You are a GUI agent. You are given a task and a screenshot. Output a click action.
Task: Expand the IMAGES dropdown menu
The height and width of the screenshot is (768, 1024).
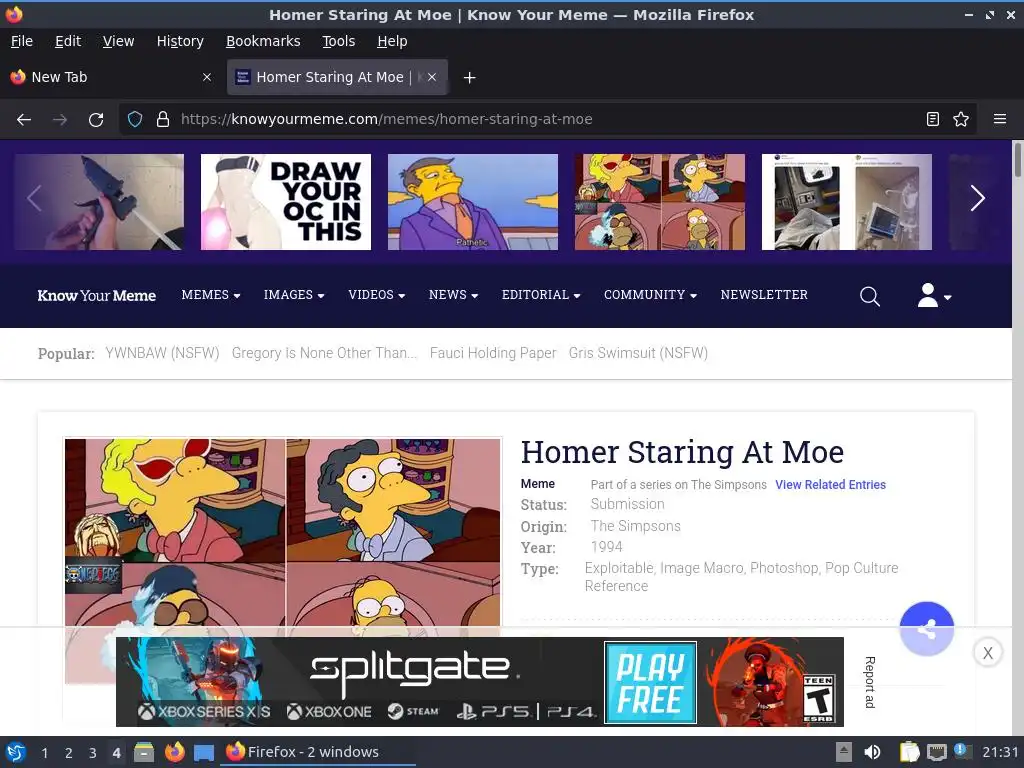coord(294,295)
